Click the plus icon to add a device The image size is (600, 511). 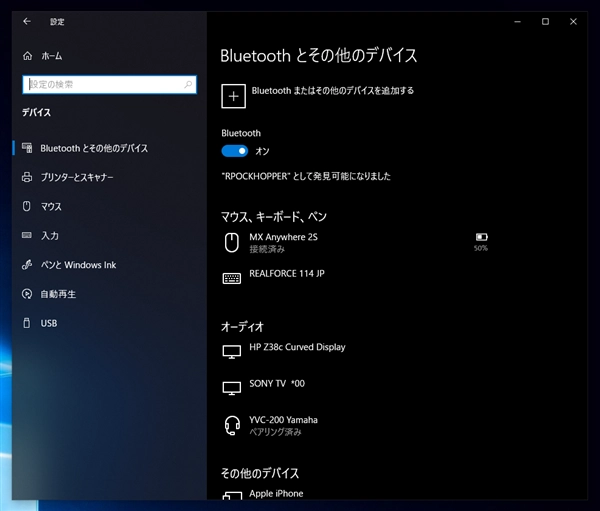click(233, 96)
